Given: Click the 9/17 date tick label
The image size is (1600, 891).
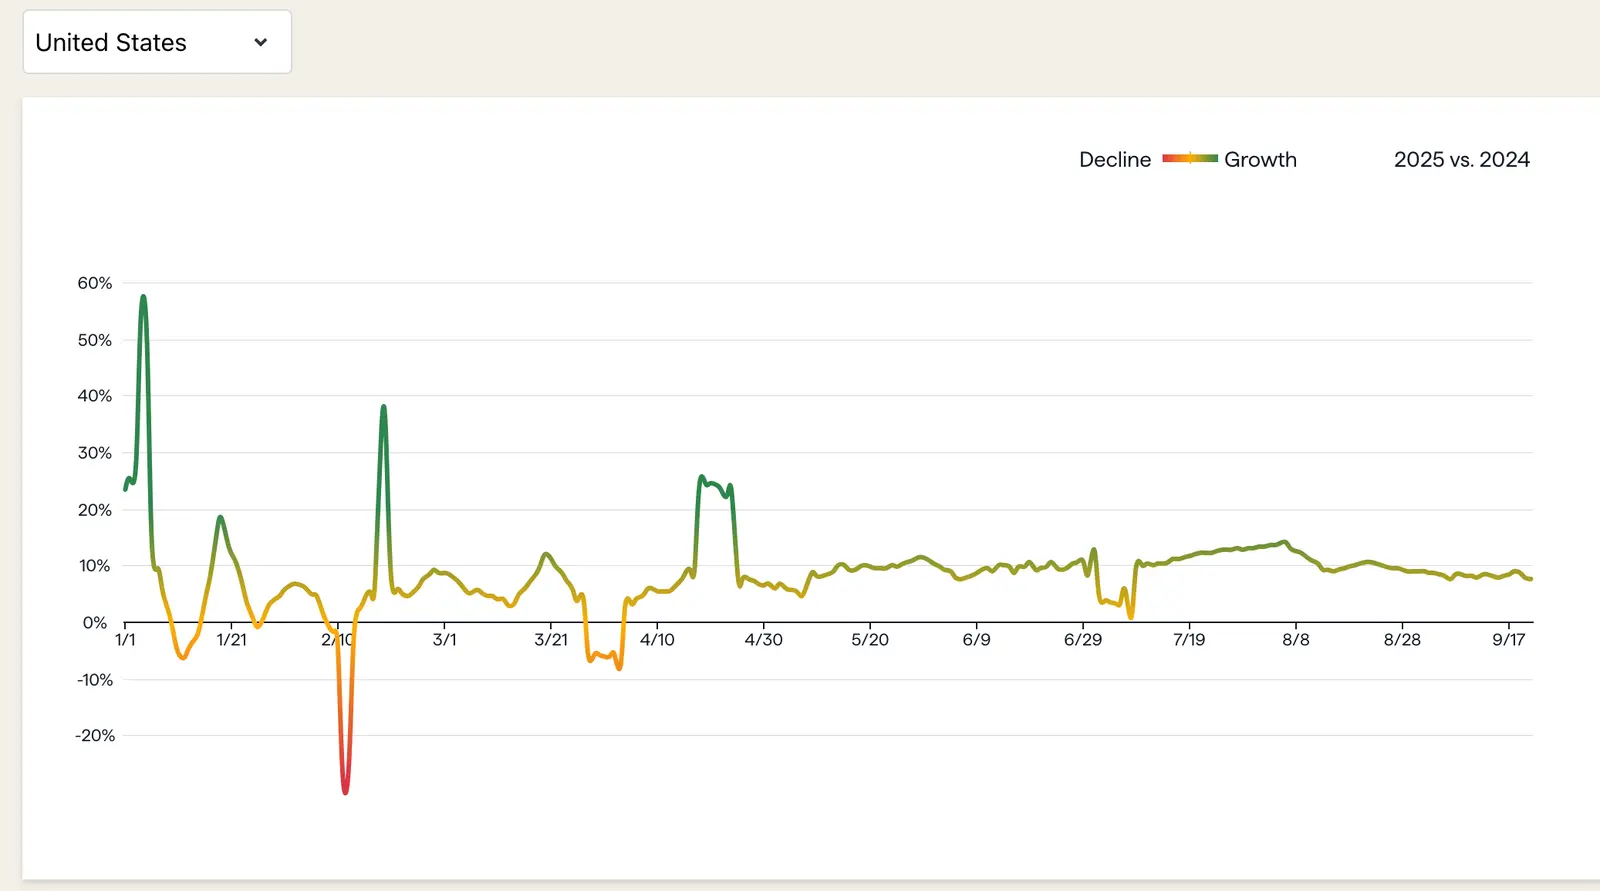Looking at the screenshot, I should (1508, 640).
